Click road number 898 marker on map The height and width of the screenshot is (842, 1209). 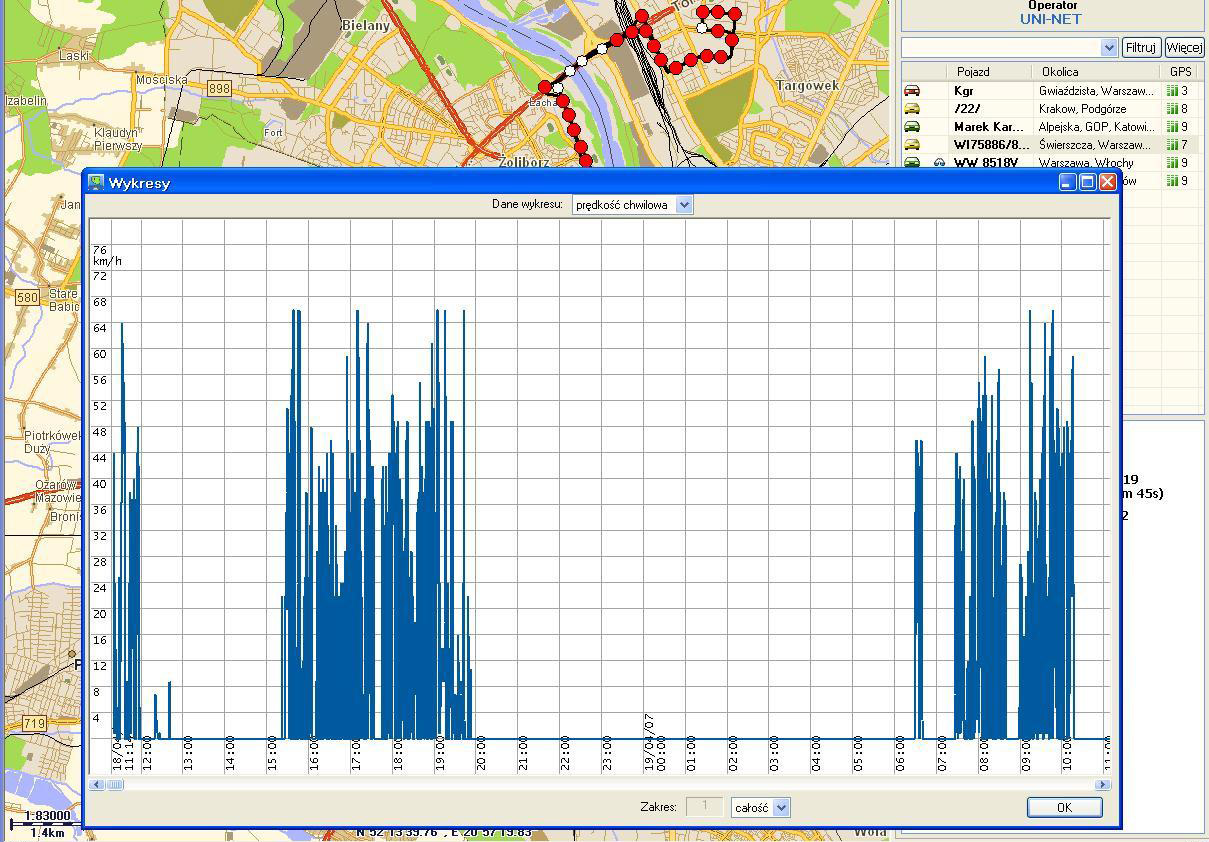(219, 89)
